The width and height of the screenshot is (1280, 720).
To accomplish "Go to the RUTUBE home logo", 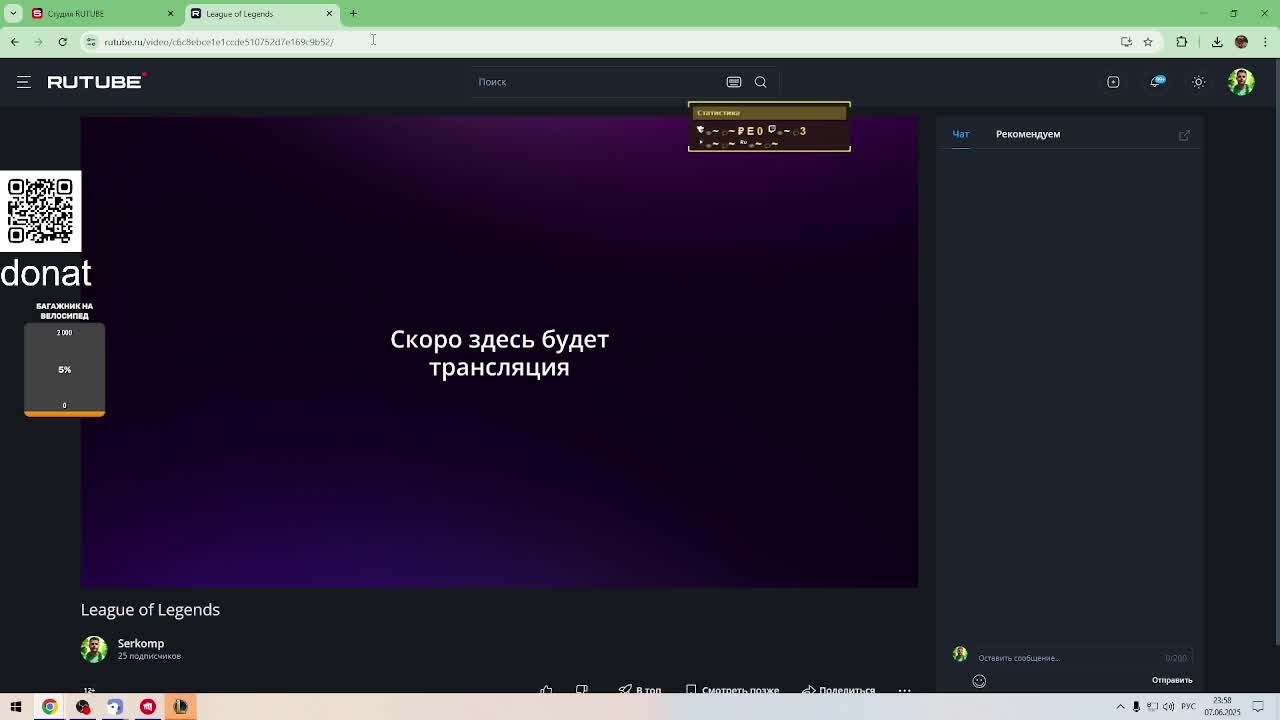I will (x=97, y=82).
